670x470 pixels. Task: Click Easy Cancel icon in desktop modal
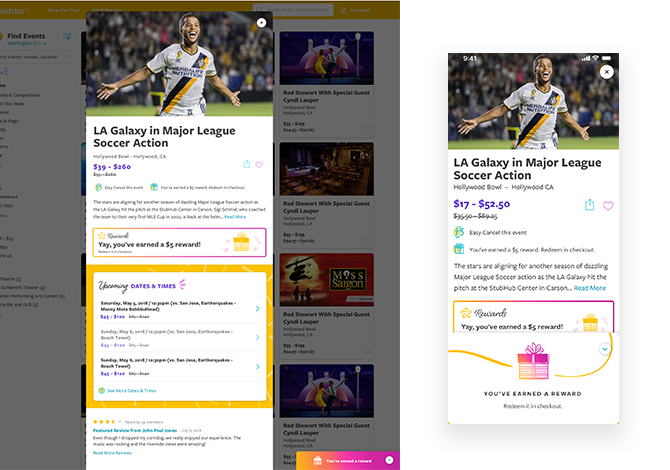pyautogui.click(x=98, y=187)
